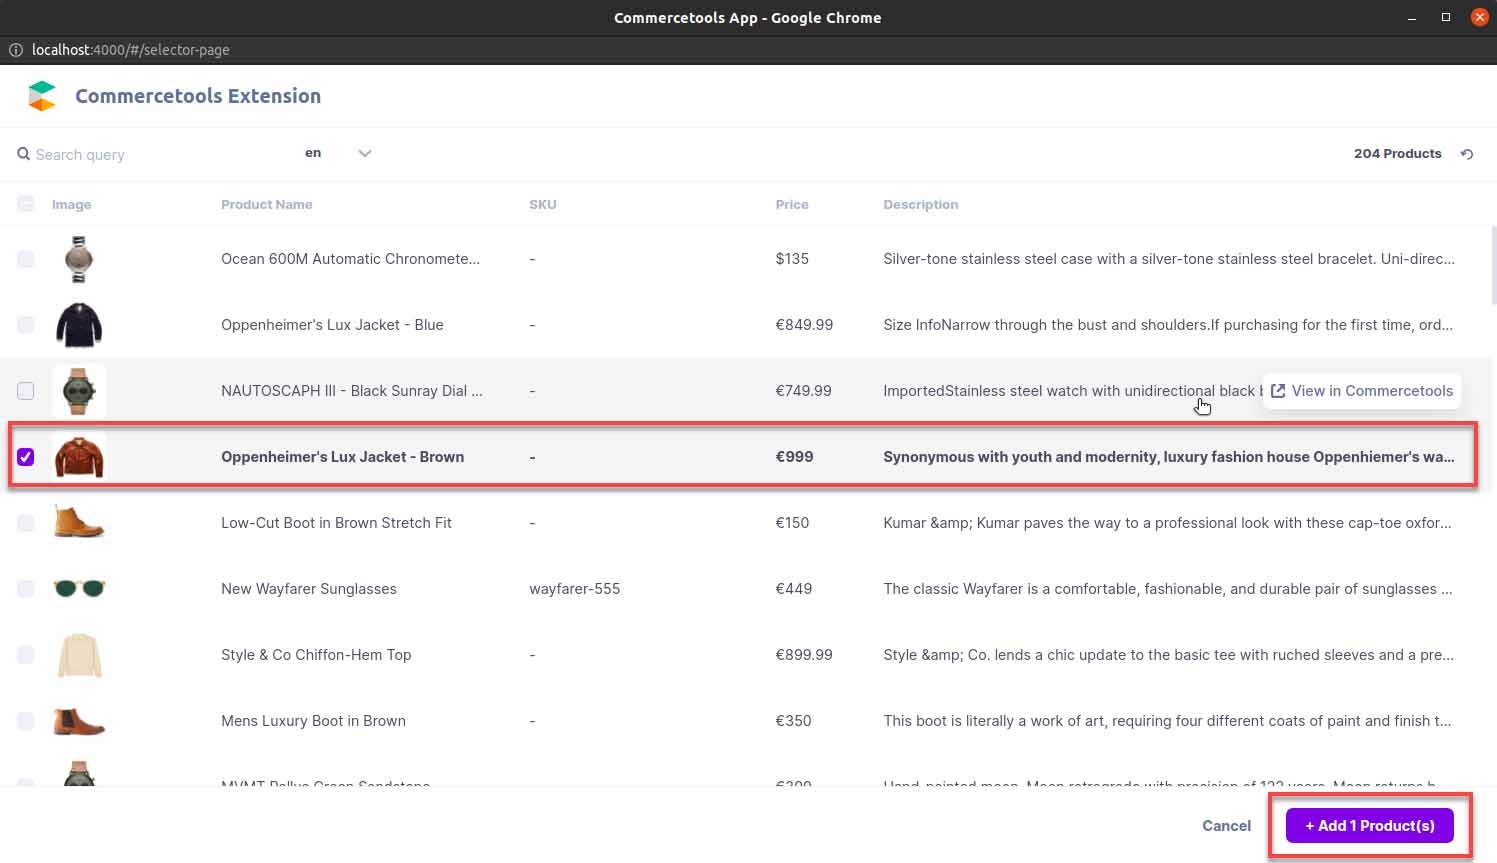The height and width of the screenshot is (863, 1497).
Task: Click the reset selection history icon
Action: 1466,154
